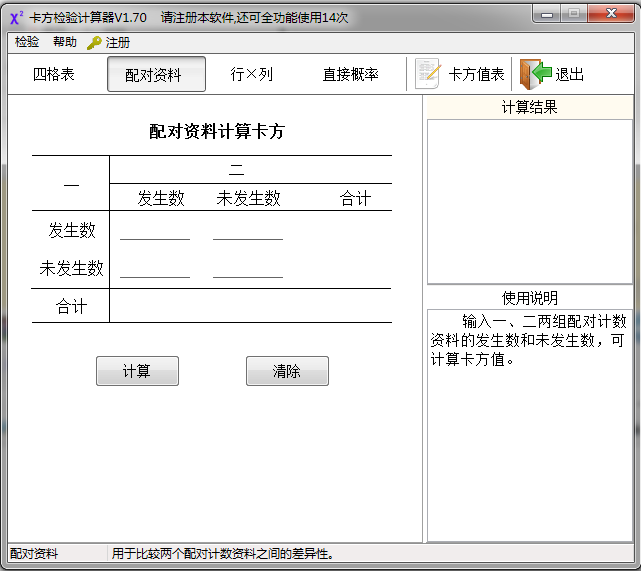The image size is (641, 571).
Task: Click inside the 计算结果 output box
Action: tap(530, 202)
